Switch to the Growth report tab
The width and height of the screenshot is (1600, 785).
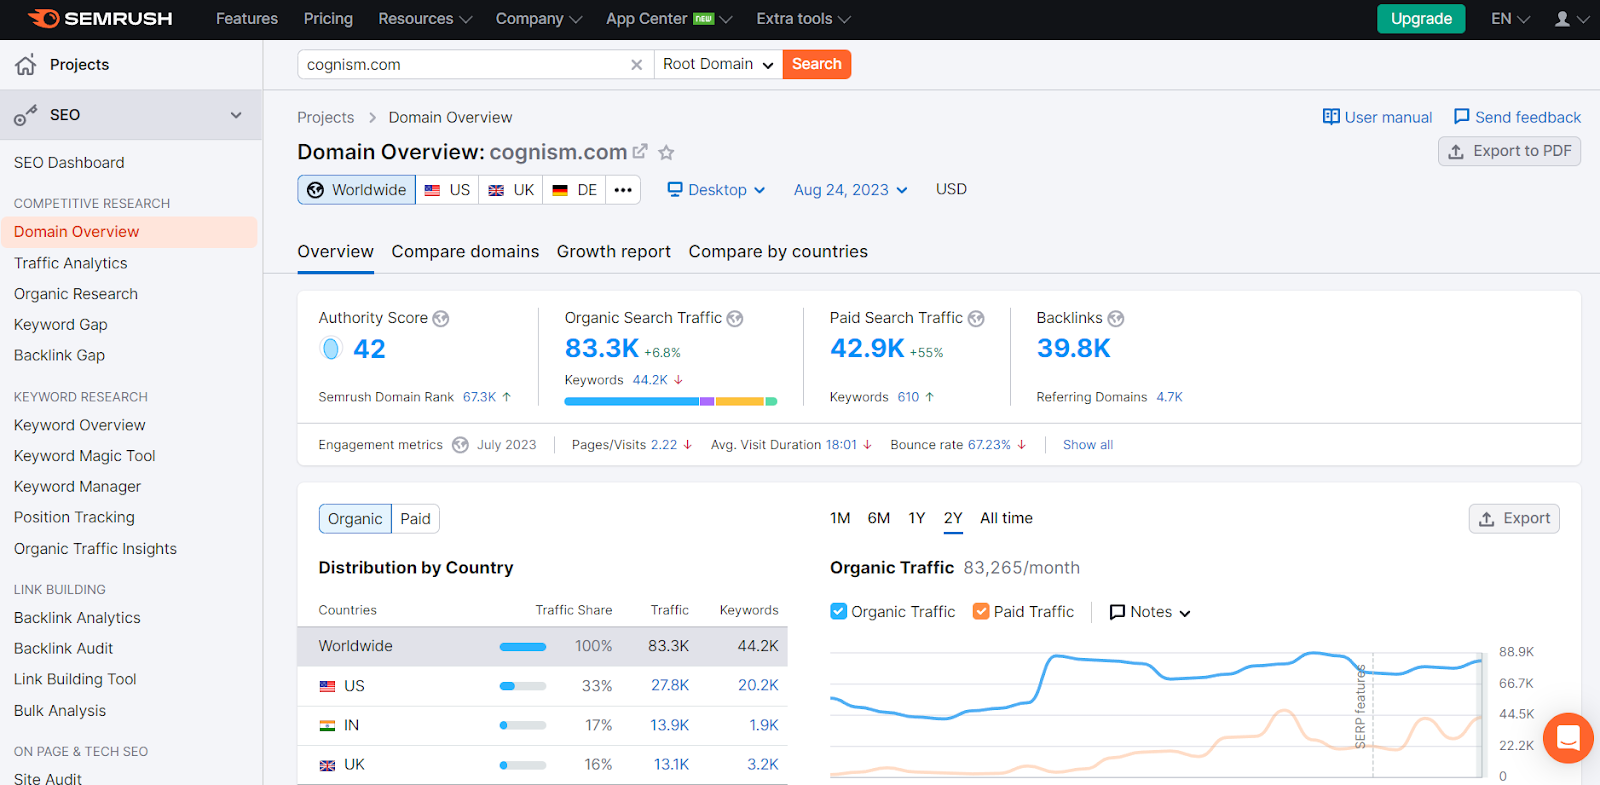(x=614, y=252)
